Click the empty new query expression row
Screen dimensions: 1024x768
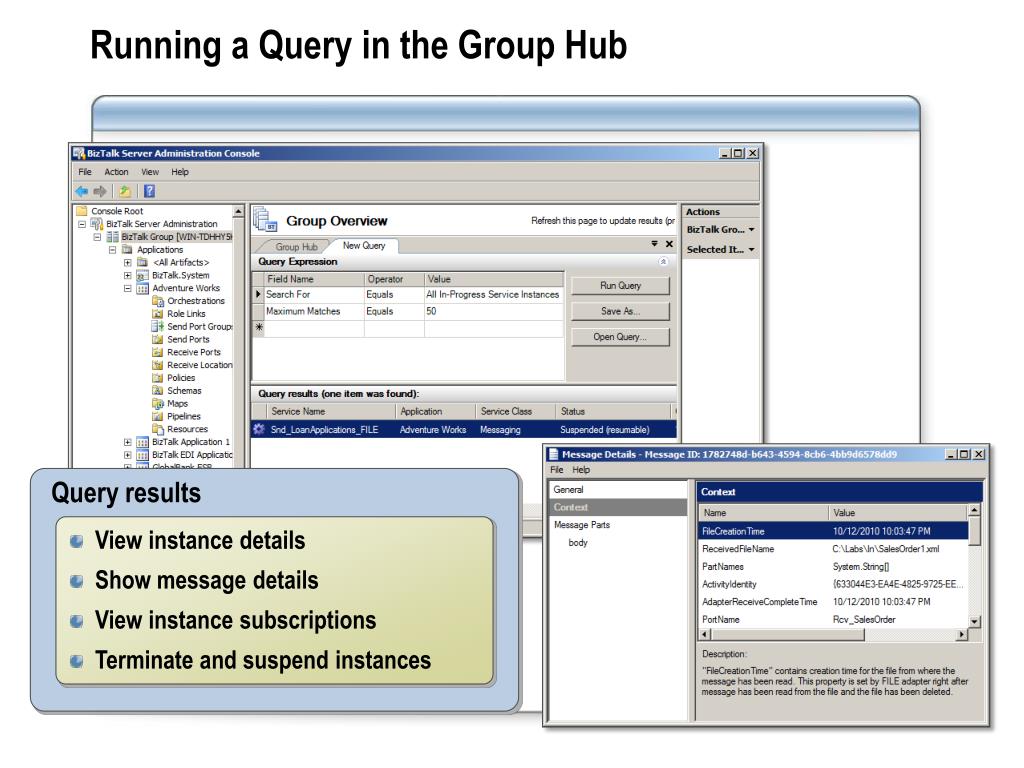point(408,328)
